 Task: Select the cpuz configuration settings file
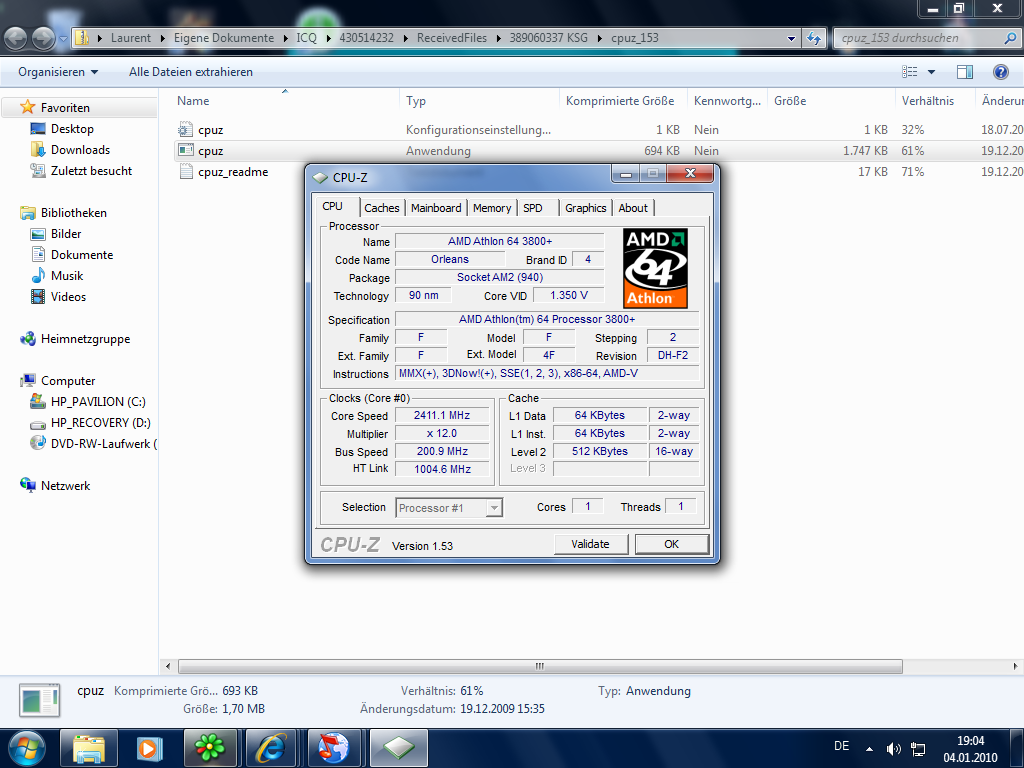(x=210, y=130)
